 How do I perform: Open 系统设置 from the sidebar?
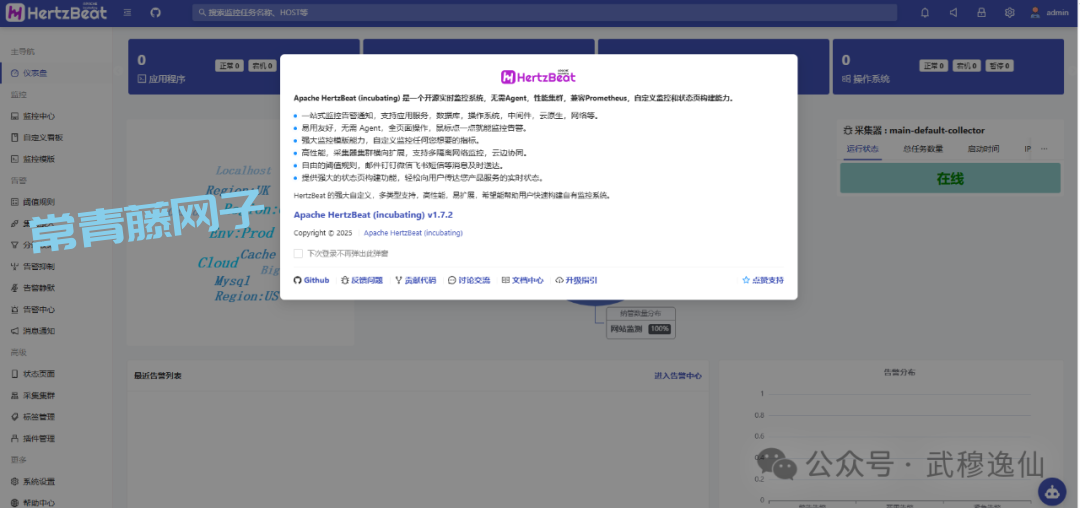click(38, 481)
